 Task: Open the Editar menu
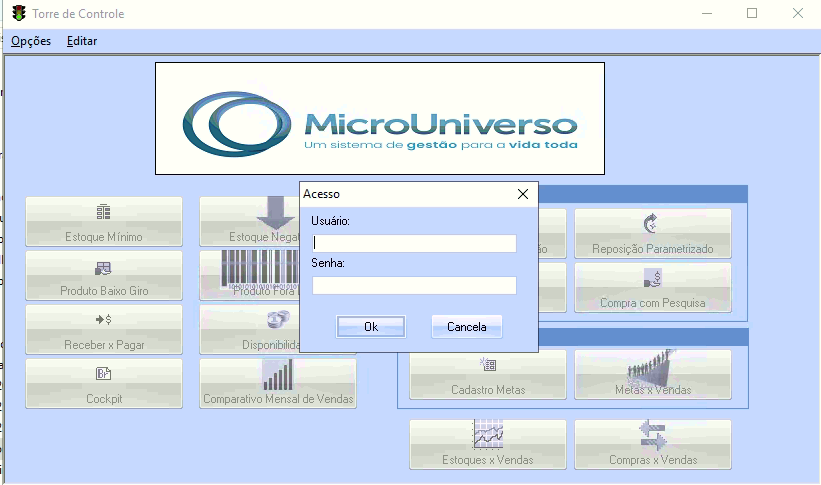[x=82, y=41]
